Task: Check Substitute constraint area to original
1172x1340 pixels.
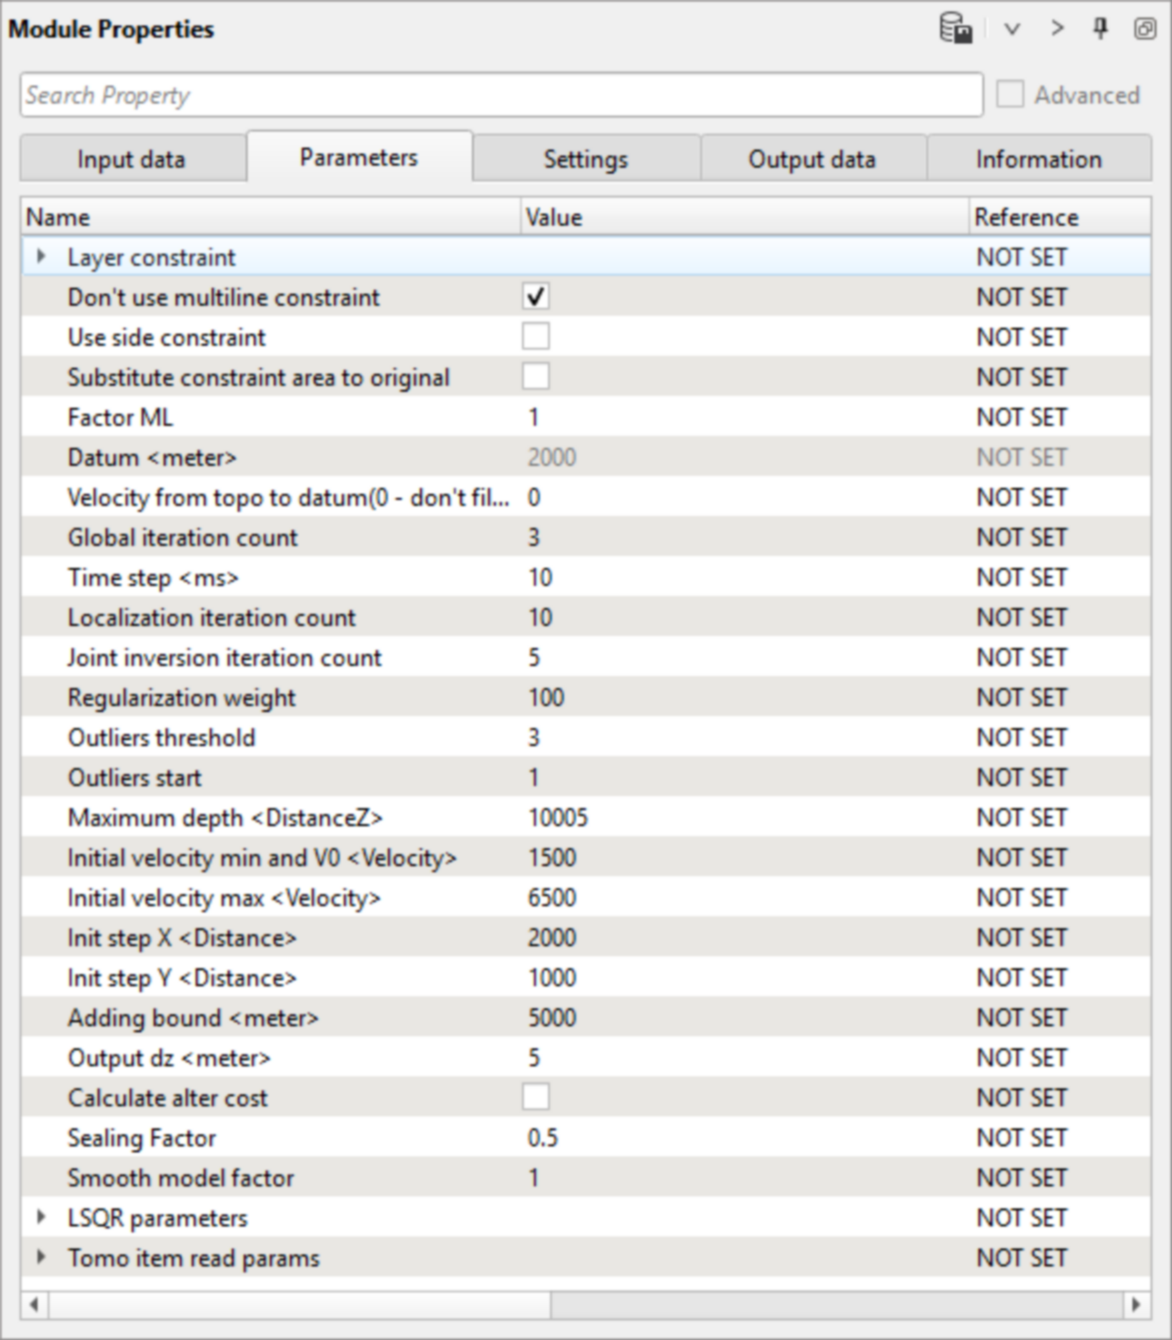Action: (x=536, y=377)
